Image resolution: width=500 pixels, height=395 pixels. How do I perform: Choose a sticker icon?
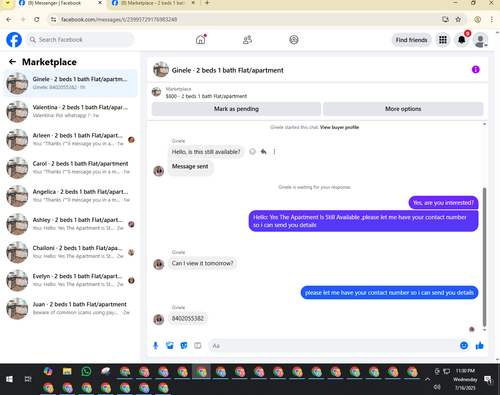point(184,346)
